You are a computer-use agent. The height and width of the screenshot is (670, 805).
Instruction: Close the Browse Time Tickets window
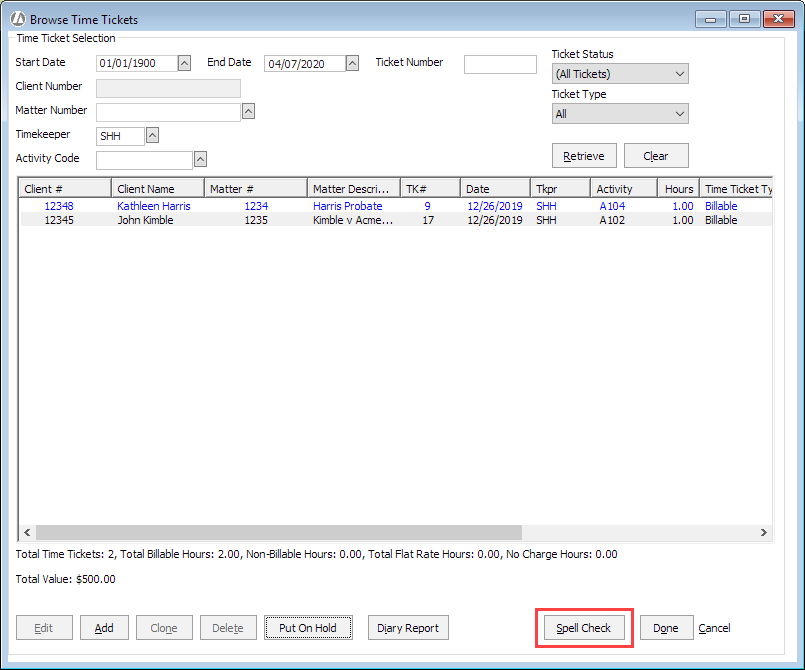779,19
